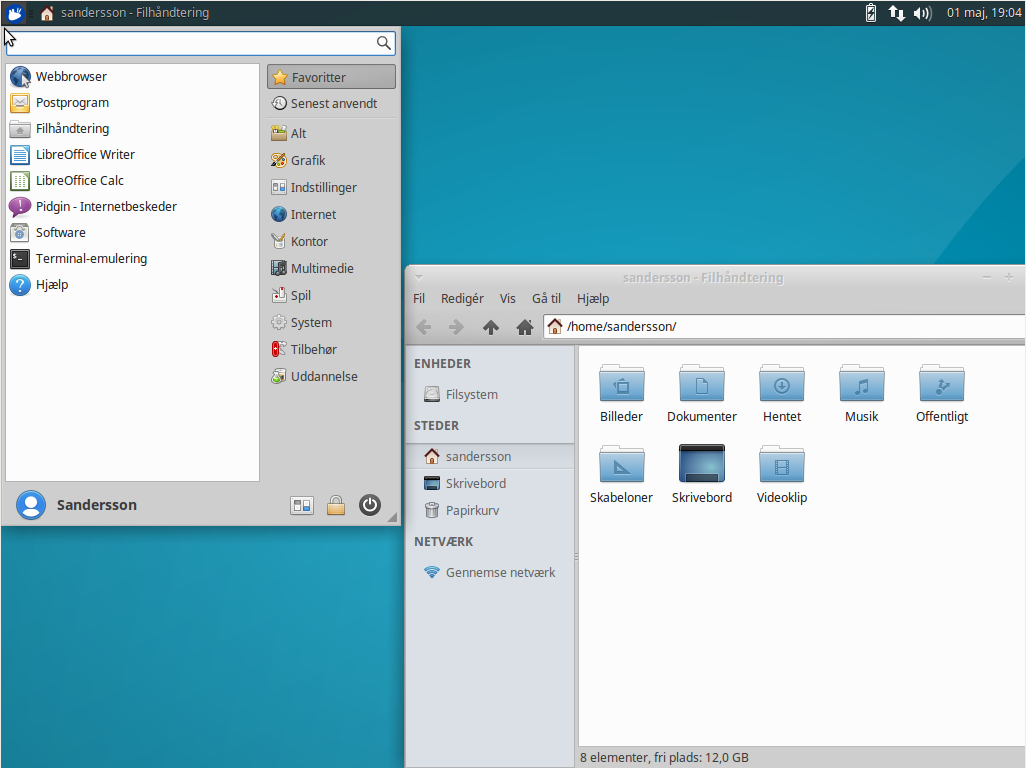Viewport: 1026px width, 768px height.
Task: Open the network indicator in panel
Action: tap(896, 12)
